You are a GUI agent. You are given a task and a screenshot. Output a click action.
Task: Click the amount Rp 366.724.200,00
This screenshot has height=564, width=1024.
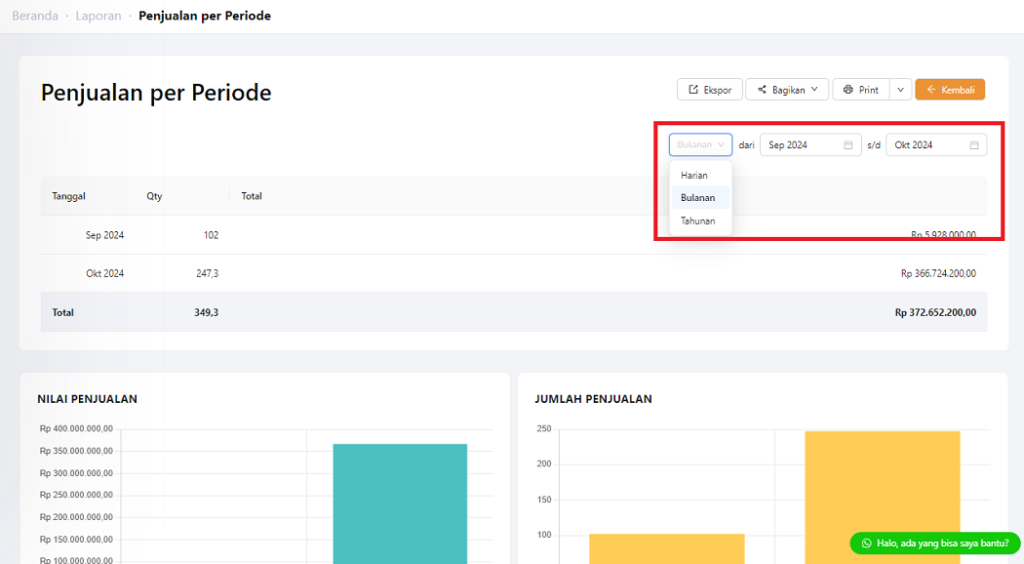pyautogui.click(x=938, y=274)
